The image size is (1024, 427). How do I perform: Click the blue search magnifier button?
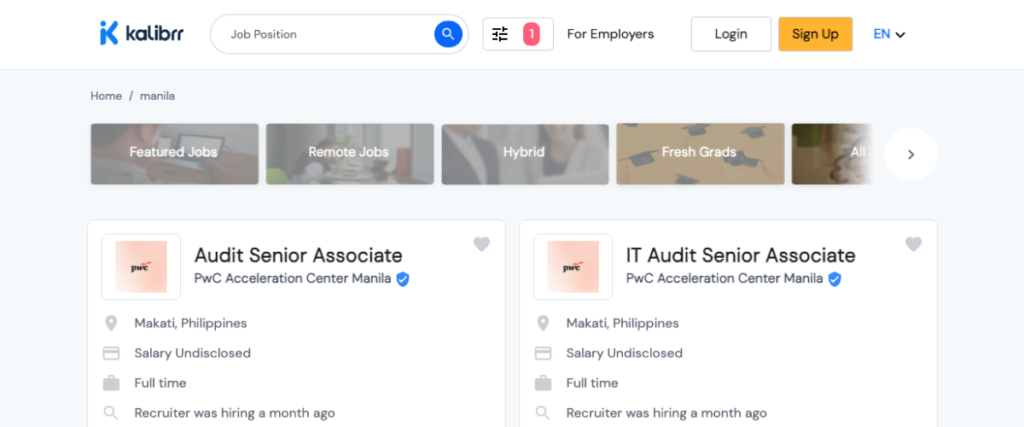pos(448,34)
